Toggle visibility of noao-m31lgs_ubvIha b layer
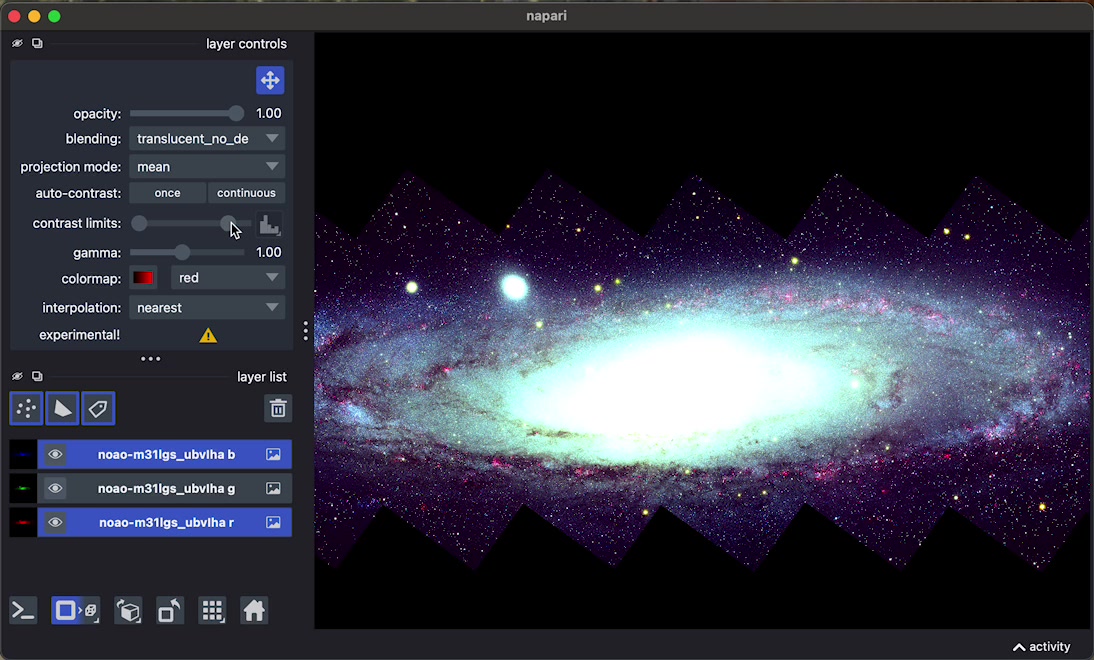This screenshot has width=1094, height=660. (x=55, y=454)
